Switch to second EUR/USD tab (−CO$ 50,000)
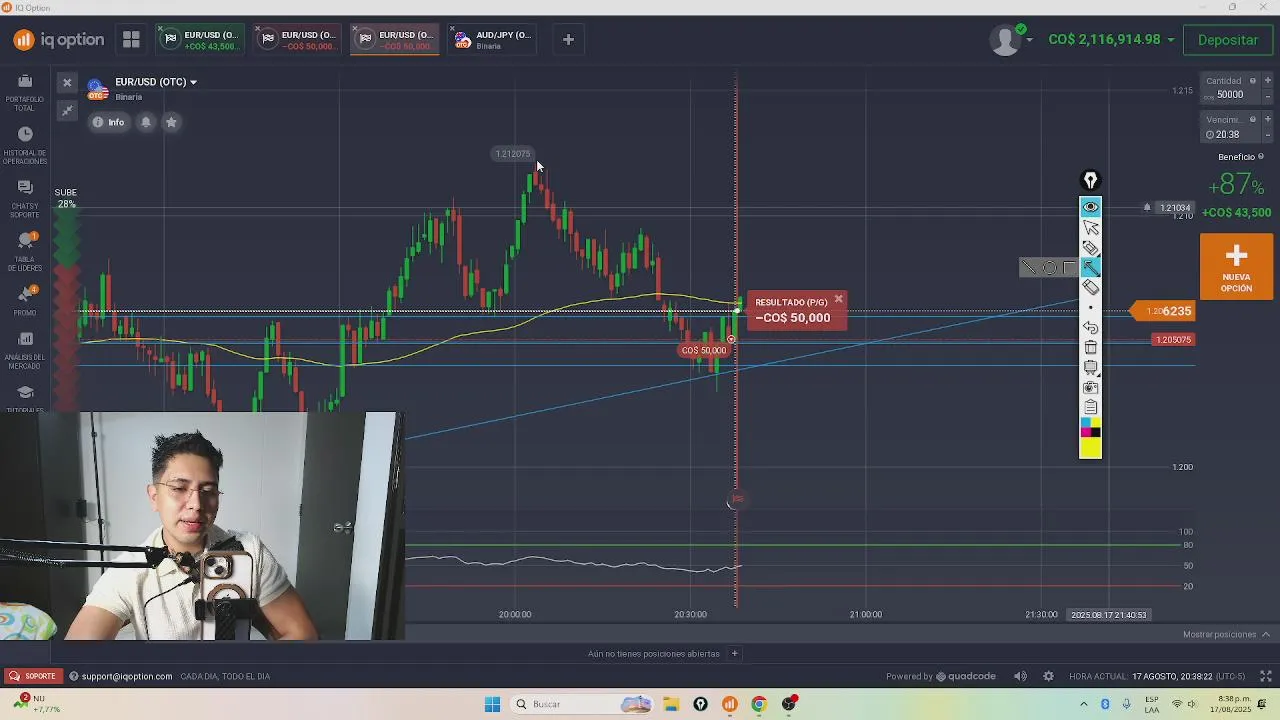 [x=297, y=40]
